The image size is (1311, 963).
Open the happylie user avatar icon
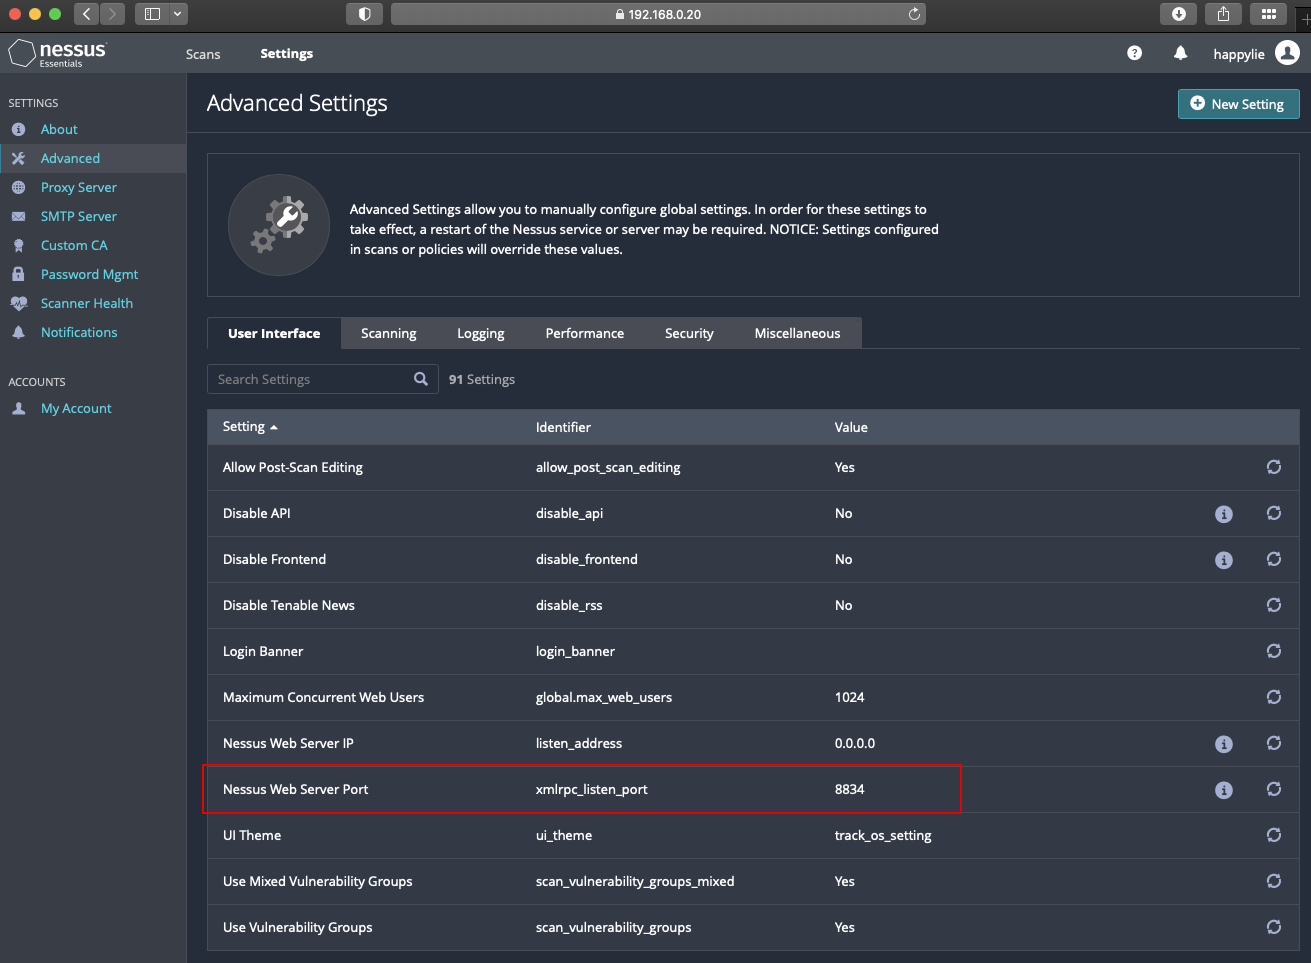tap(1287, 53)
